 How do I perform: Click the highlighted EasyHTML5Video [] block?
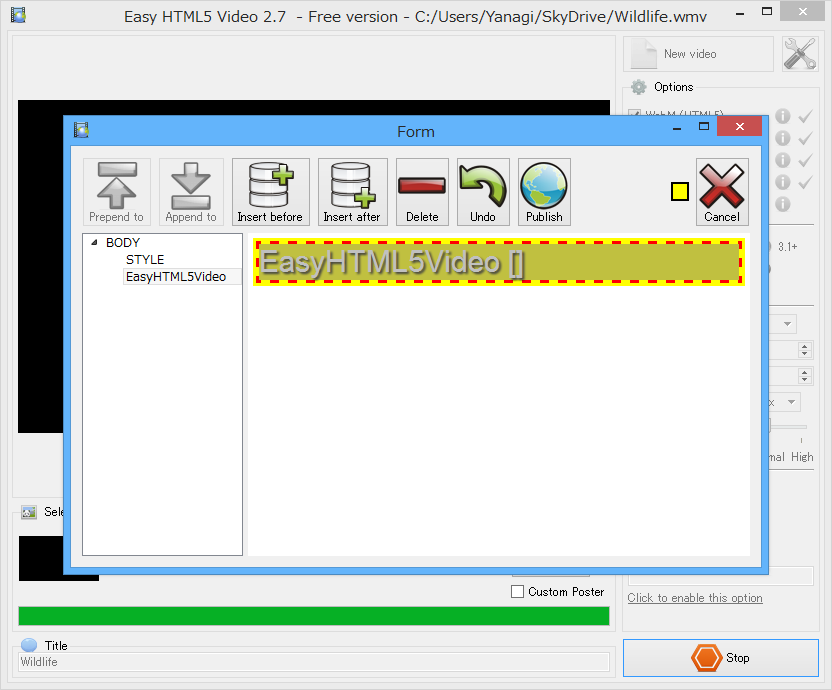pyautogui.click(x=499, y=262)
